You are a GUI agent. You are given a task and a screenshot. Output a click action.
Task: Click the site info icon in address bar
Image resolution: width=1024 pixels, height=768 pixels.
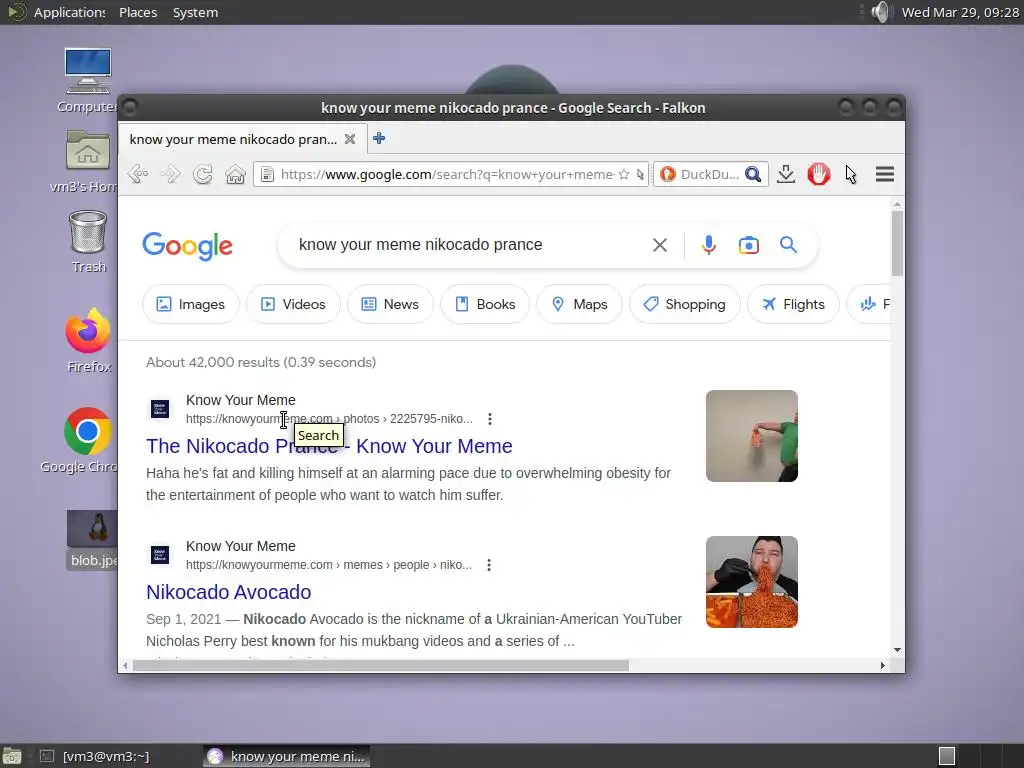[267, 174]
